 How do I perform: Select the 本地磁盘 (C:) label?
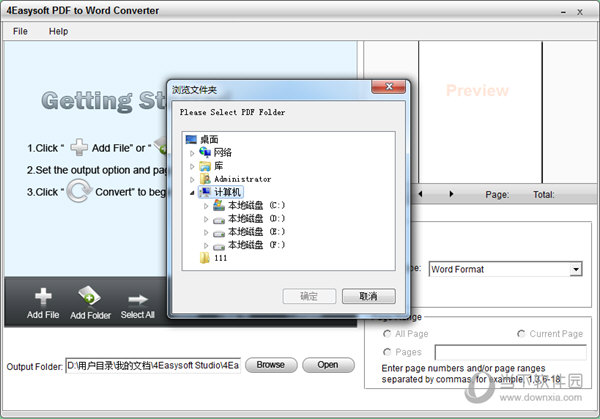pyautogui.click(x=256, y=205)
